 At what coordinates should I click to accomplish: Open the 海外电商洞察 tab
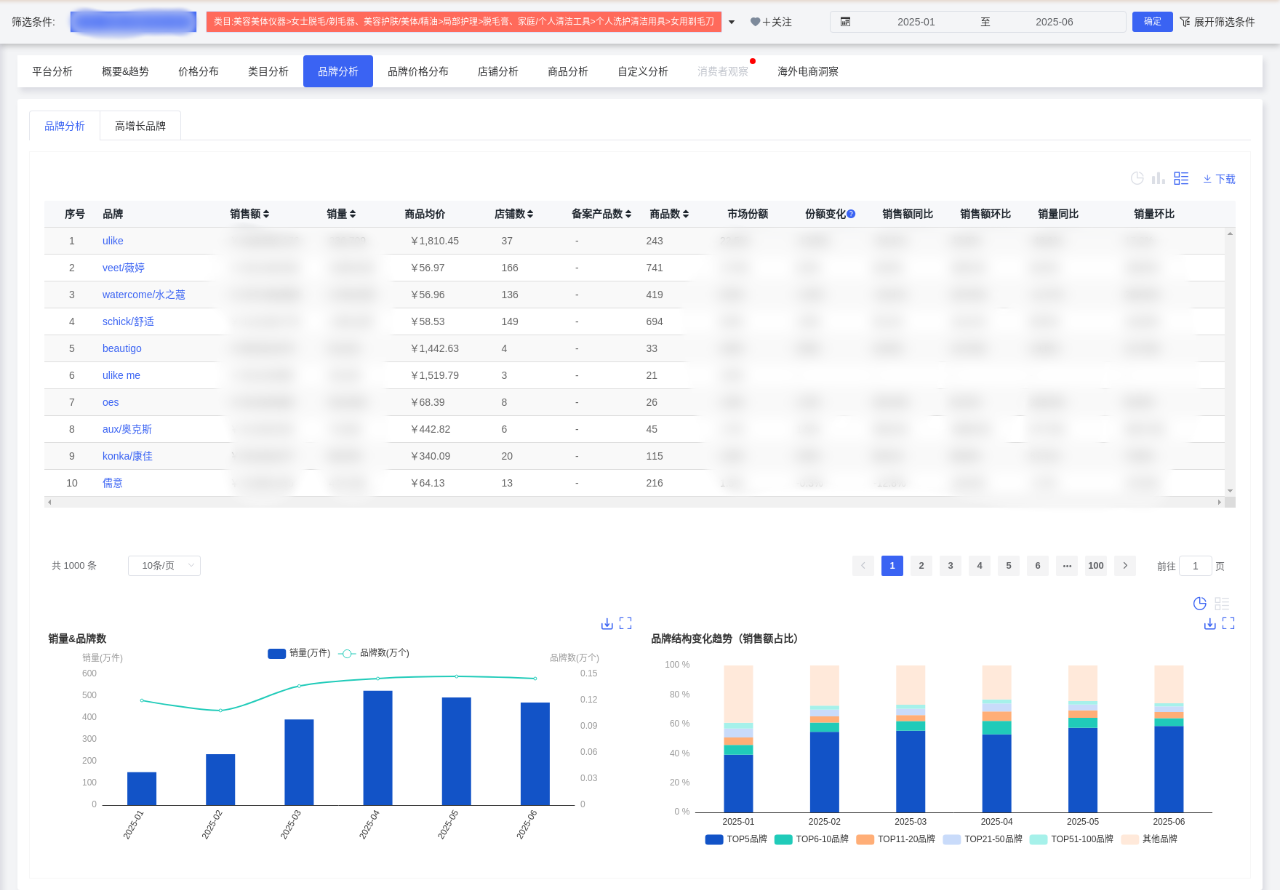click(x=808, y=71)
